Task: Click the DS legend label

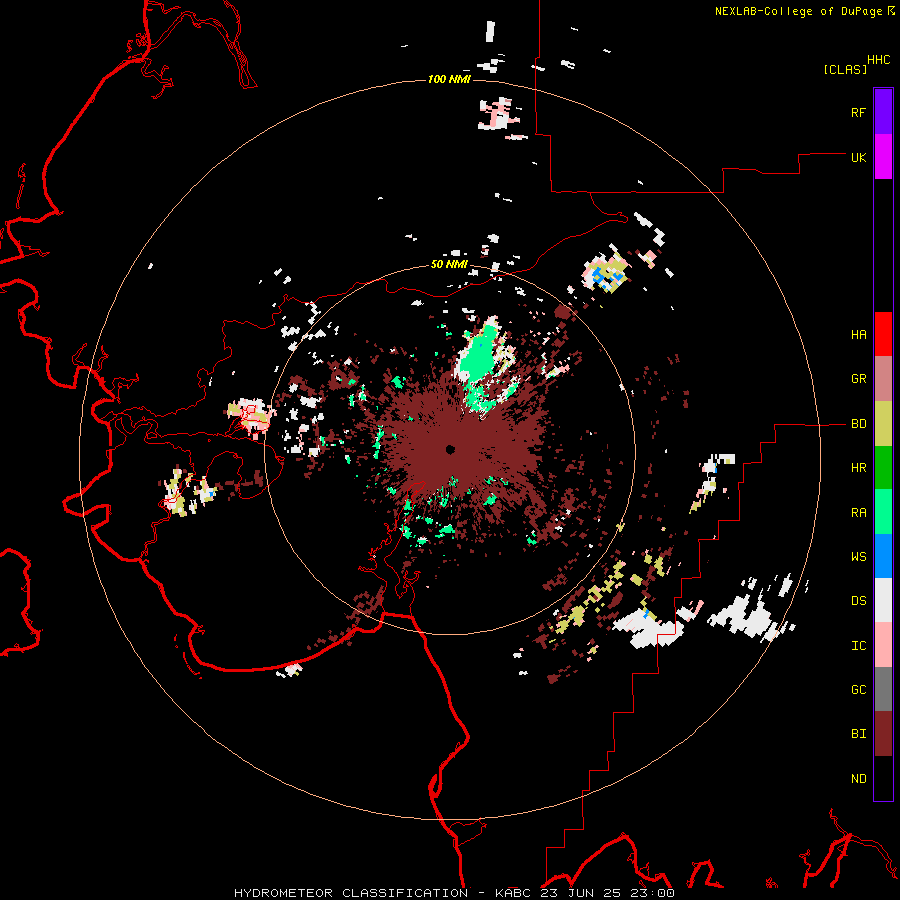Action: (858, 601)
